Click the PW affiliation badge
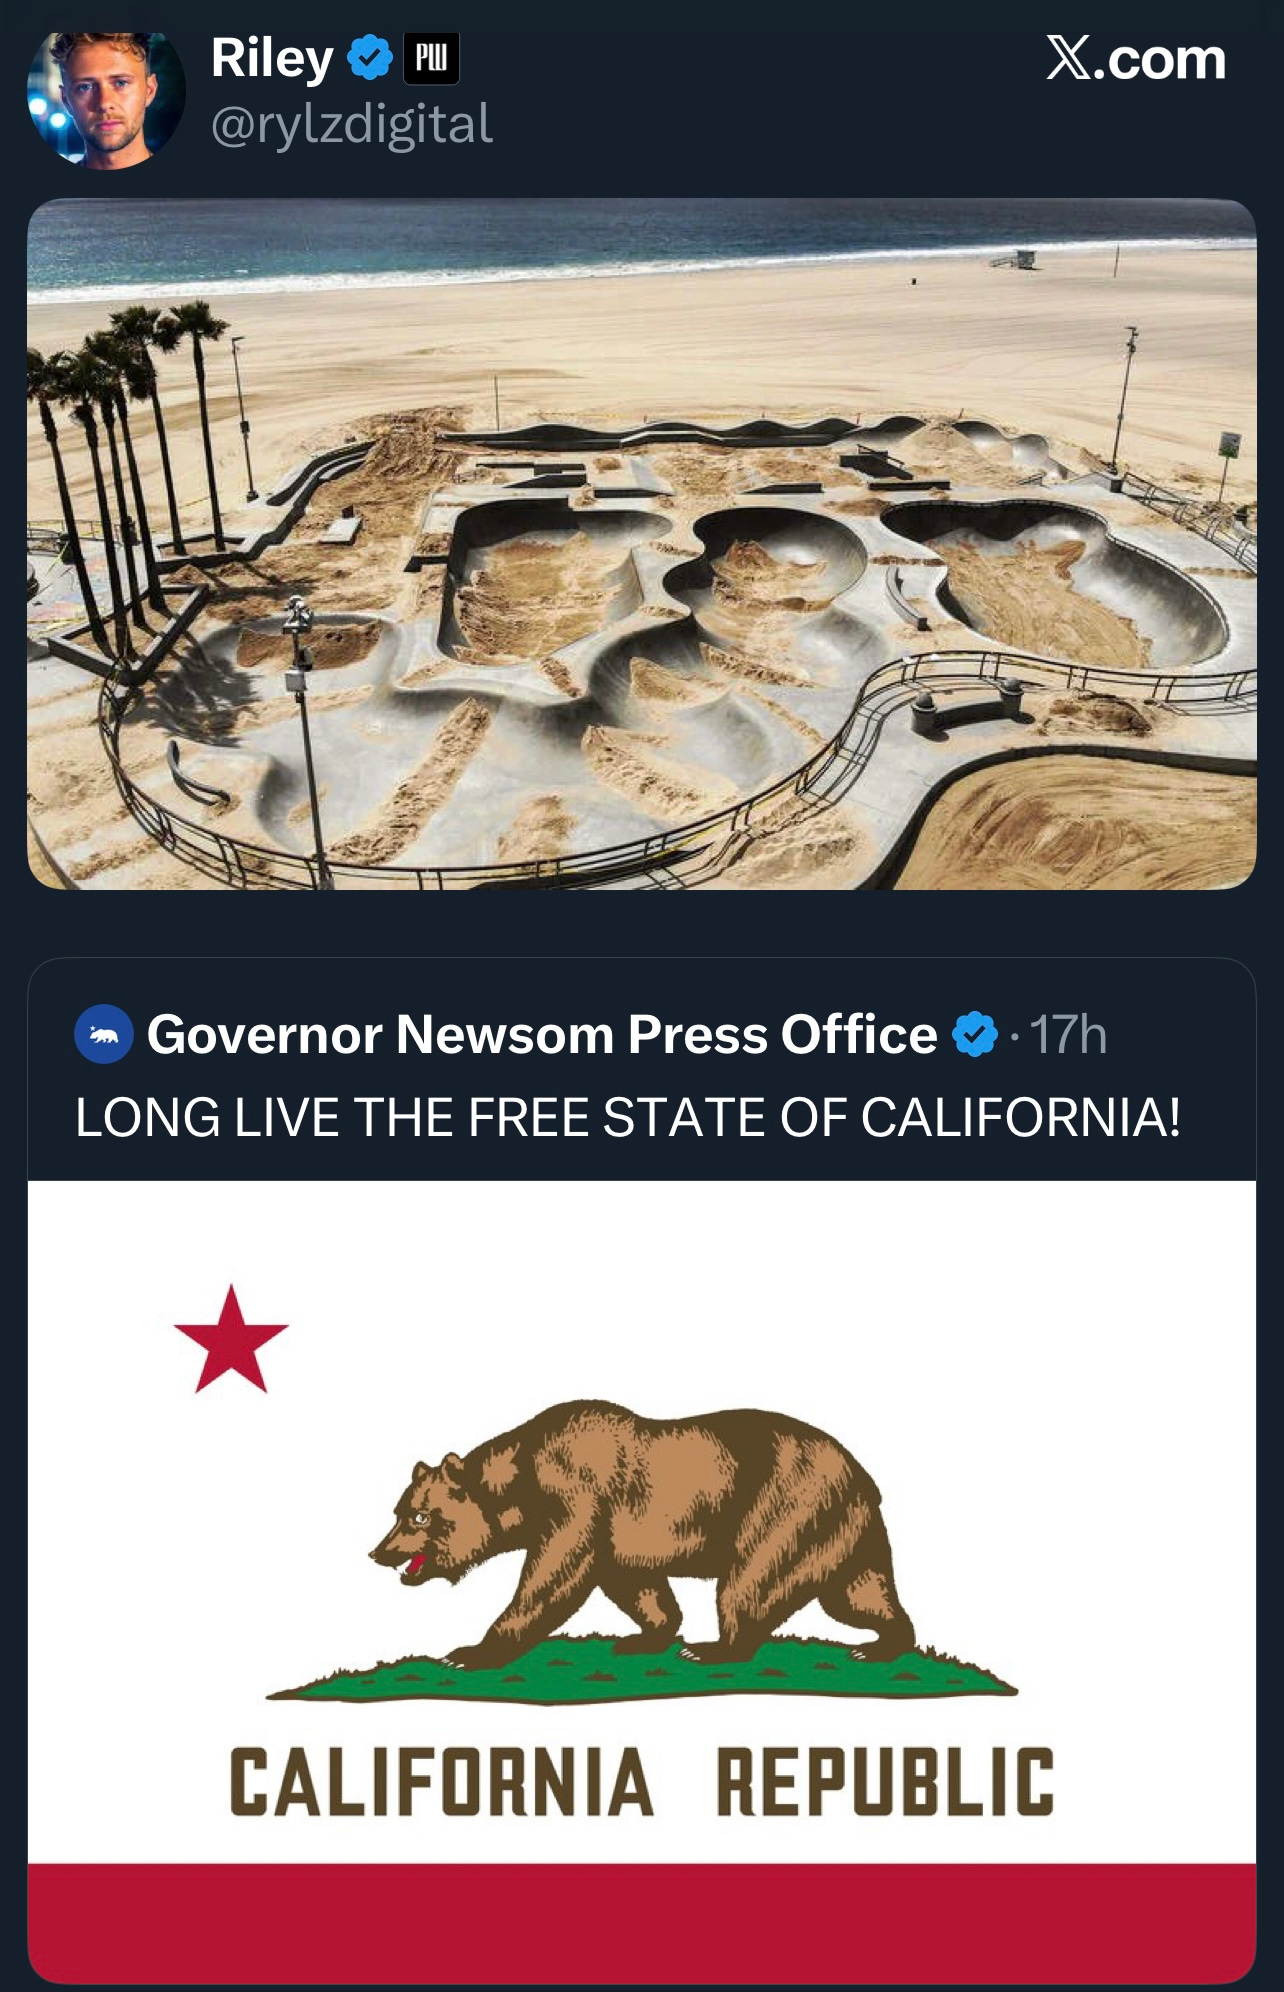This screenshot has height=1992, width=1284. point(431,58)
